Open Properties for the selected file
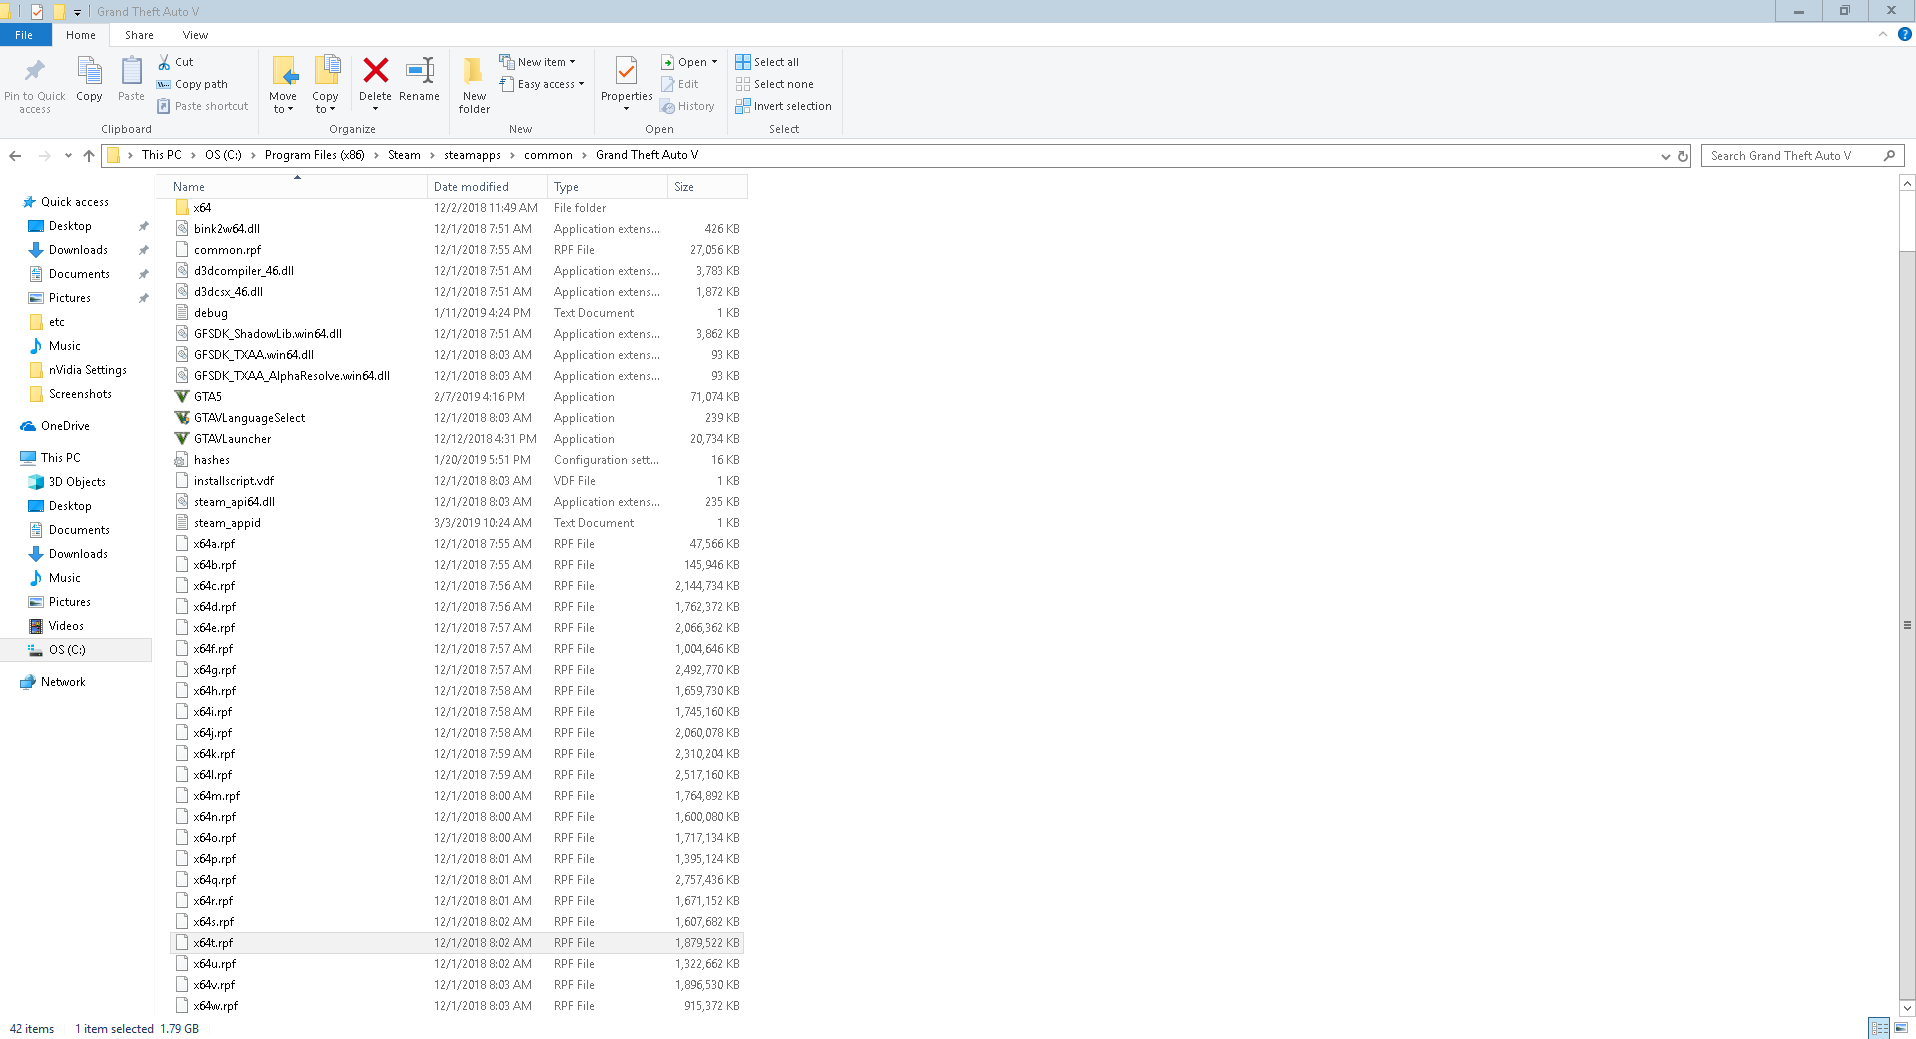This screenshot has height=1039, width=1916. [x=627, y=84]
